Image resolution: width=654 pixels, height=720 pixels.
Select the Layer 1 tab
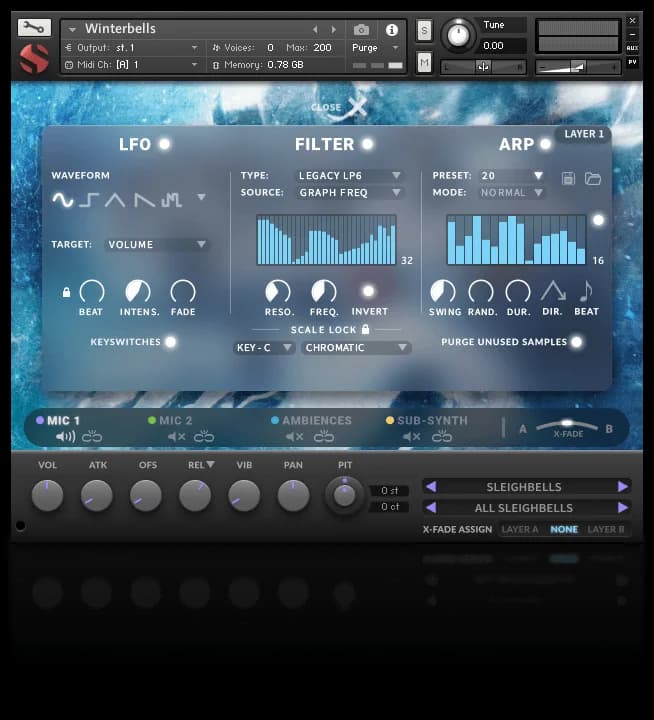point(584,134)
